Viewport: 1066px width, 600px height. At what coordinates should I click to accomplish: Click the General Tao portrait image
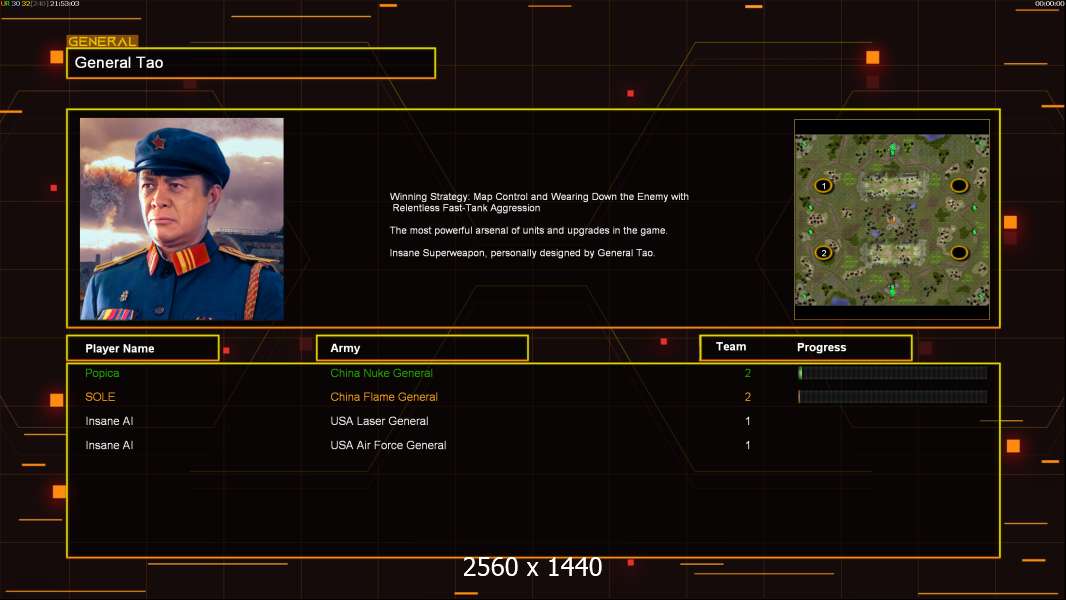(x=182, y=219)
